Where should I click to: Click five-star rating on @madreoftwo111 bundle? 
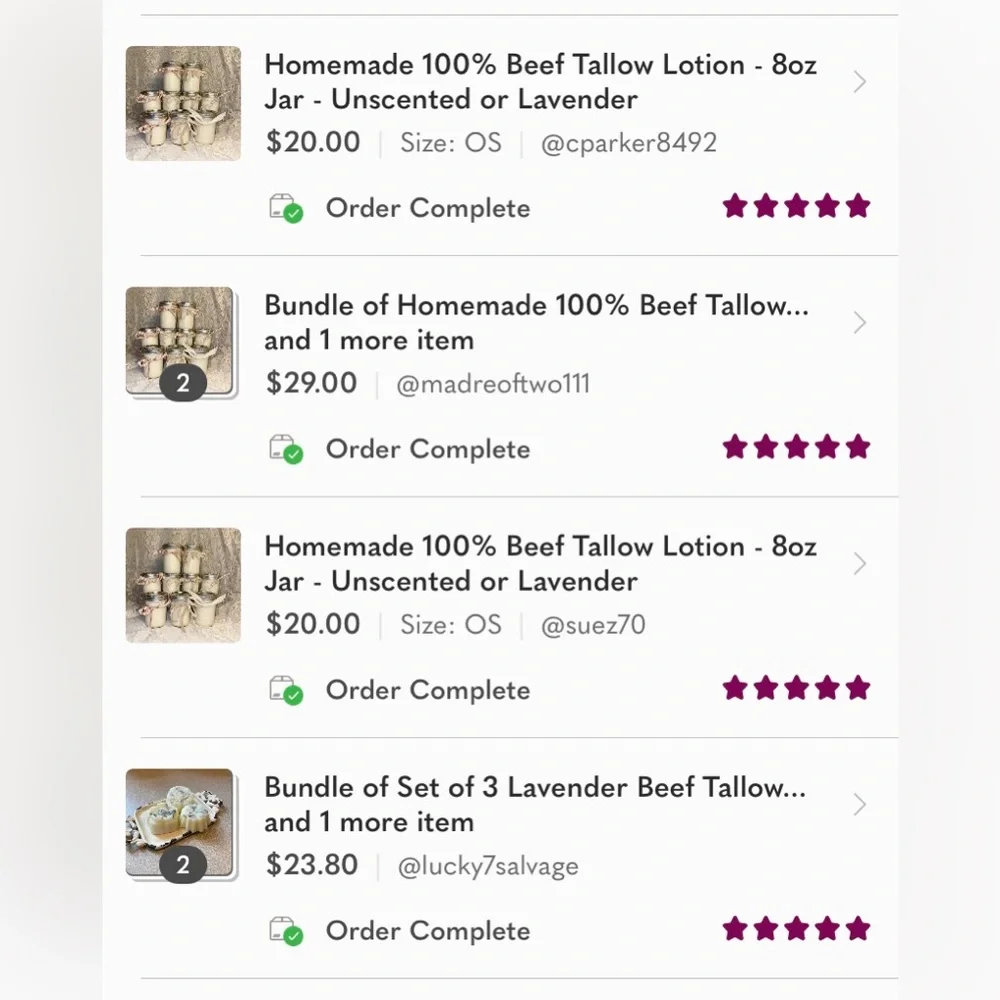[x=796, y=447]
